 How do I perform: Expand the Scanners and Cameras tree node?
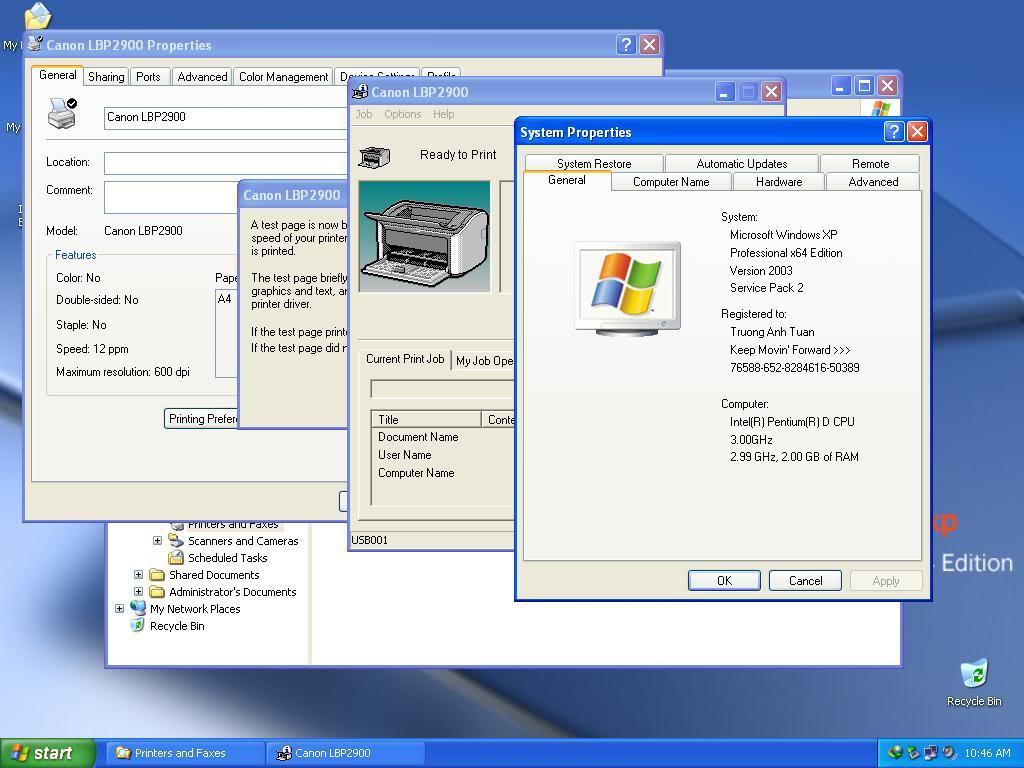point(157,541)
